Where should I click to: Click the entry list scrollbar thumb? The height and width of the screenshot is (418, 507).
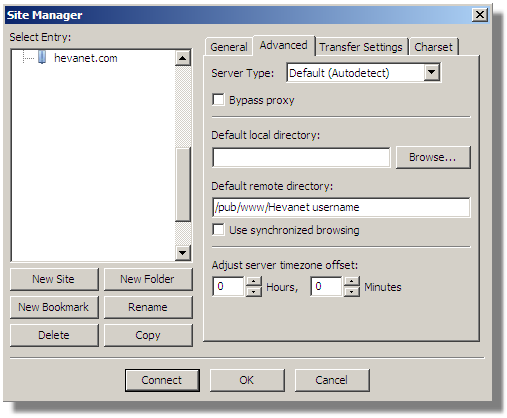click(182, 184)
